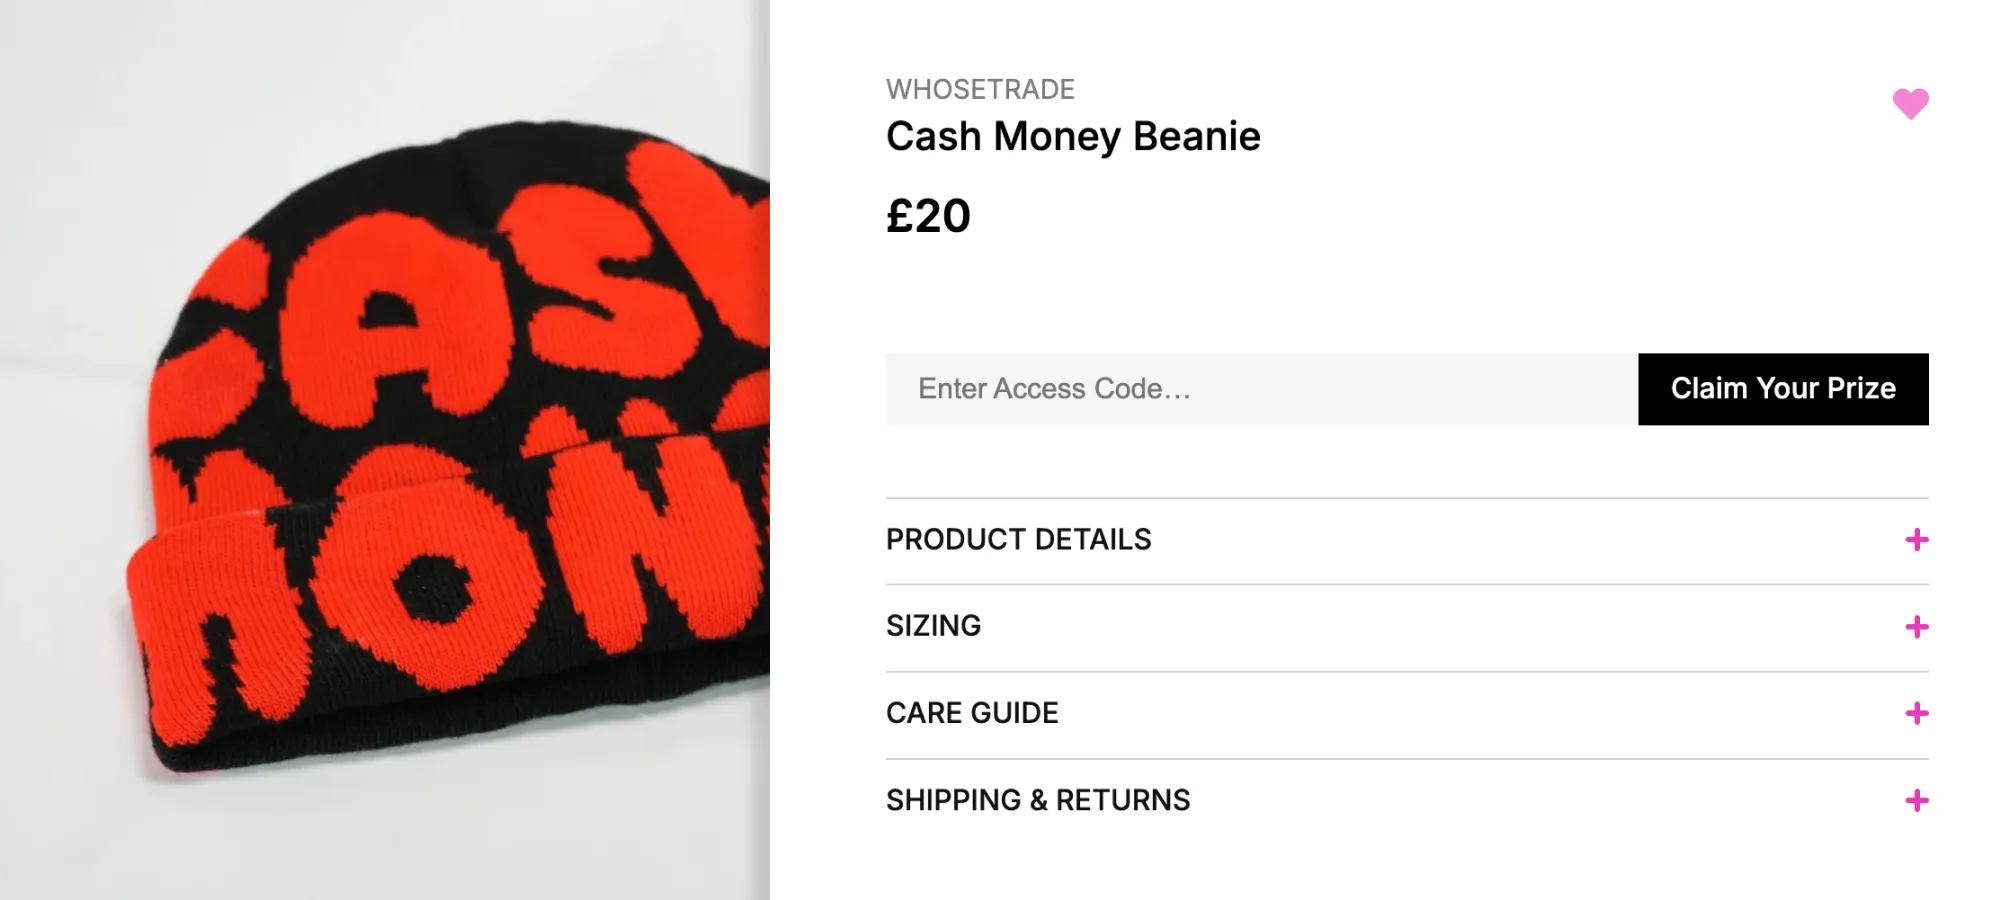
Task: Expand the SIZING section label
Action: tap(933, 626)
